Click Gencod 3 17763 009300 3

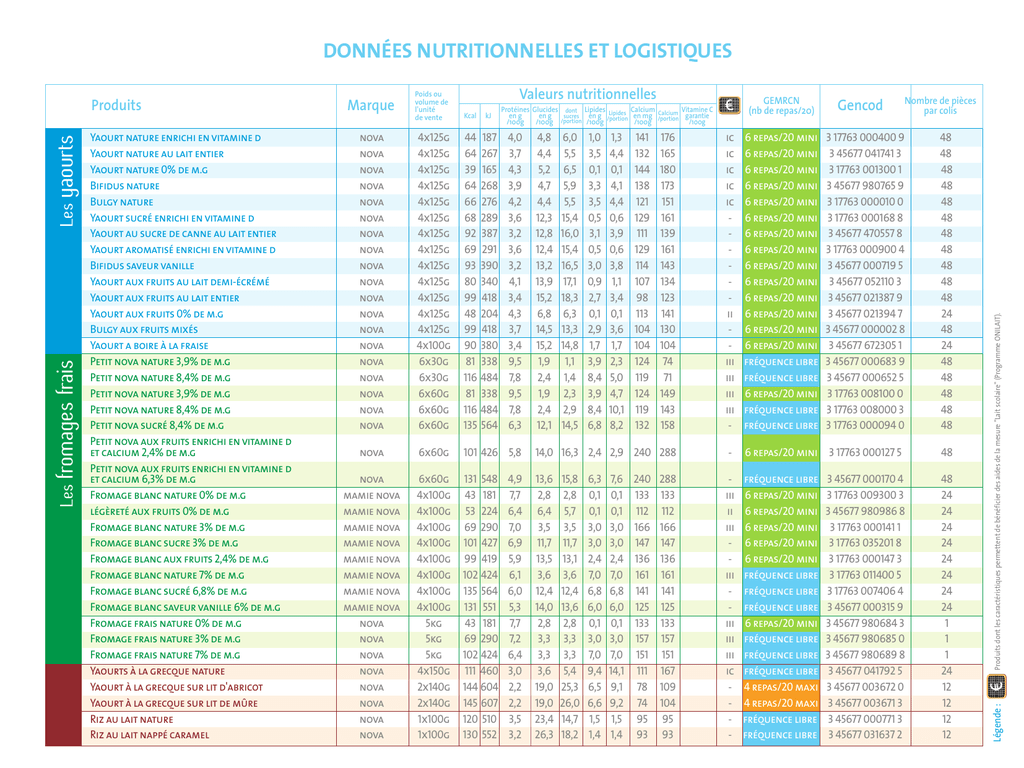pos(865,496)
